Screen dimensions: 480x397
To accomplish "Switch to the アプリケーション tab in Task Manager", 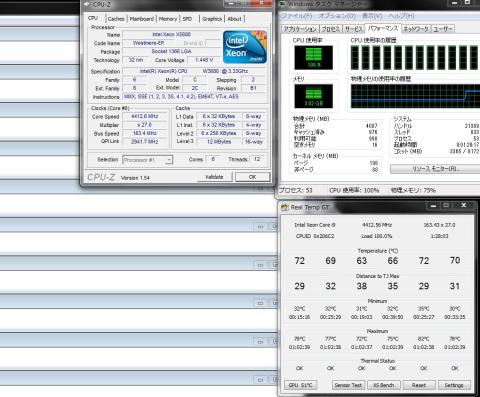I will click(x=300, y=29).
